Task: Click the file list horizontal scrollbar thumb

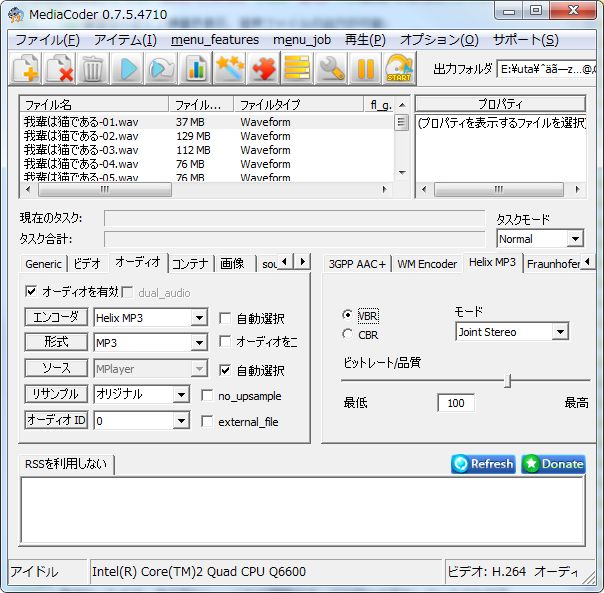Action: [x=105, y=190]
